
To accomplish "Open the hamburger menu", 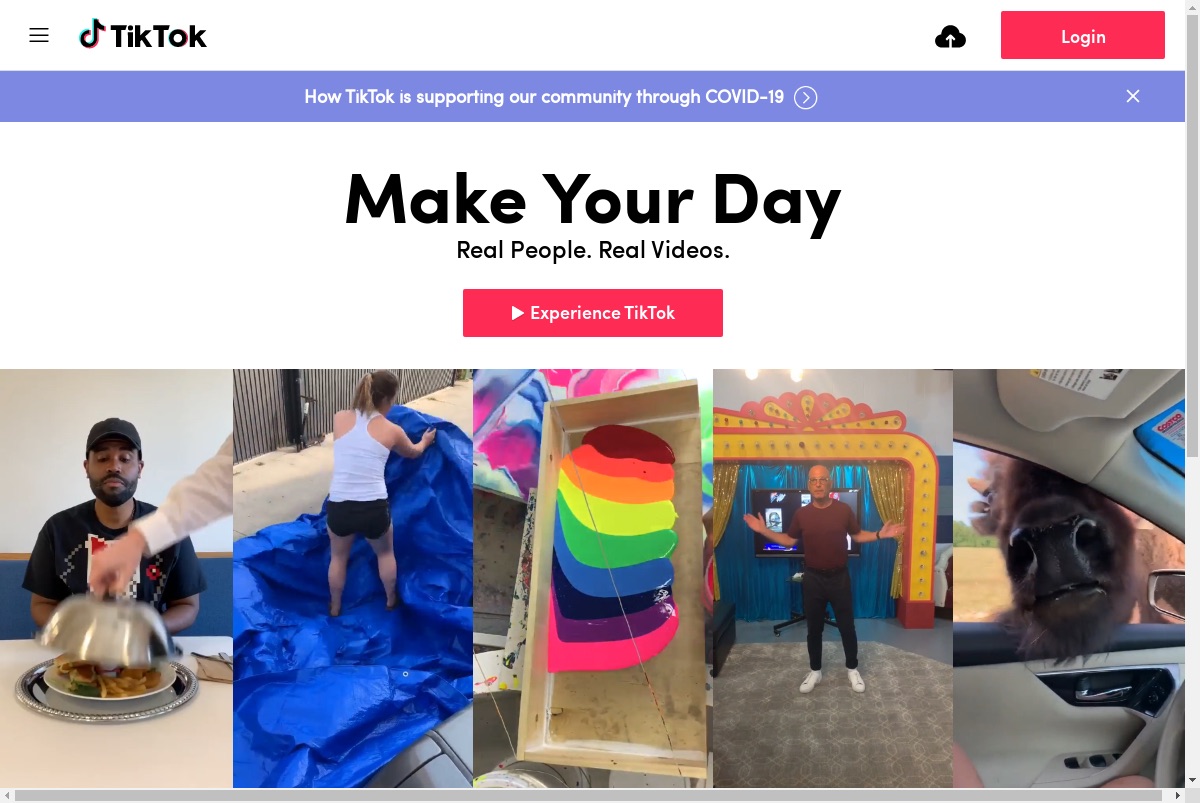I will (39, 36).
